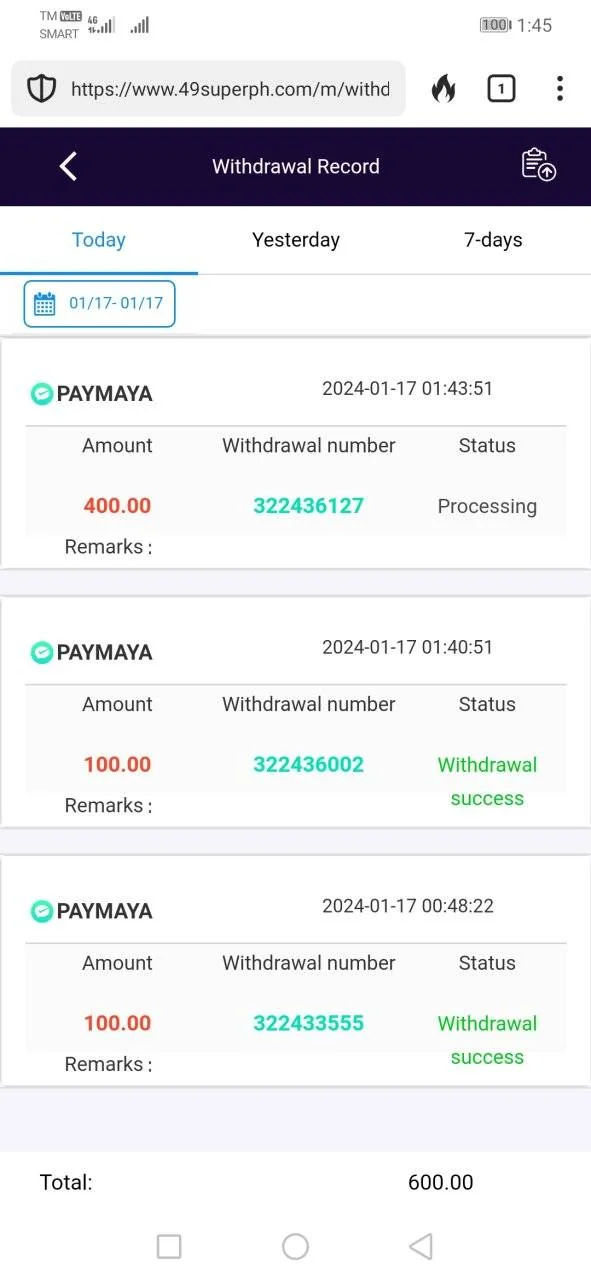The image size is (591, 1280).
Task: Select withdrawal number 322436127
Action: click(x=309, y=506)
